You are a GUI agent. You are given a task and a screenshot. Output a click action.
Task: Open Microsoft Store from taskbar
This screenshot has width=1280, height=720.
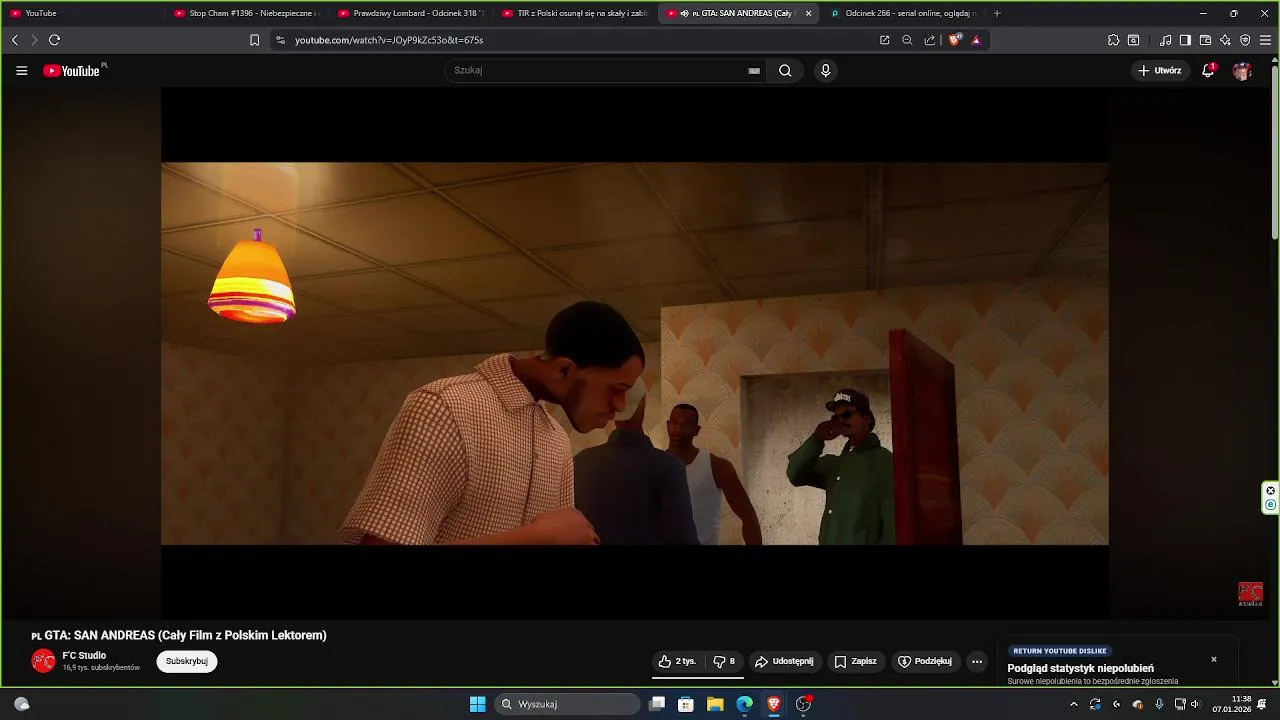pos(686,704)
